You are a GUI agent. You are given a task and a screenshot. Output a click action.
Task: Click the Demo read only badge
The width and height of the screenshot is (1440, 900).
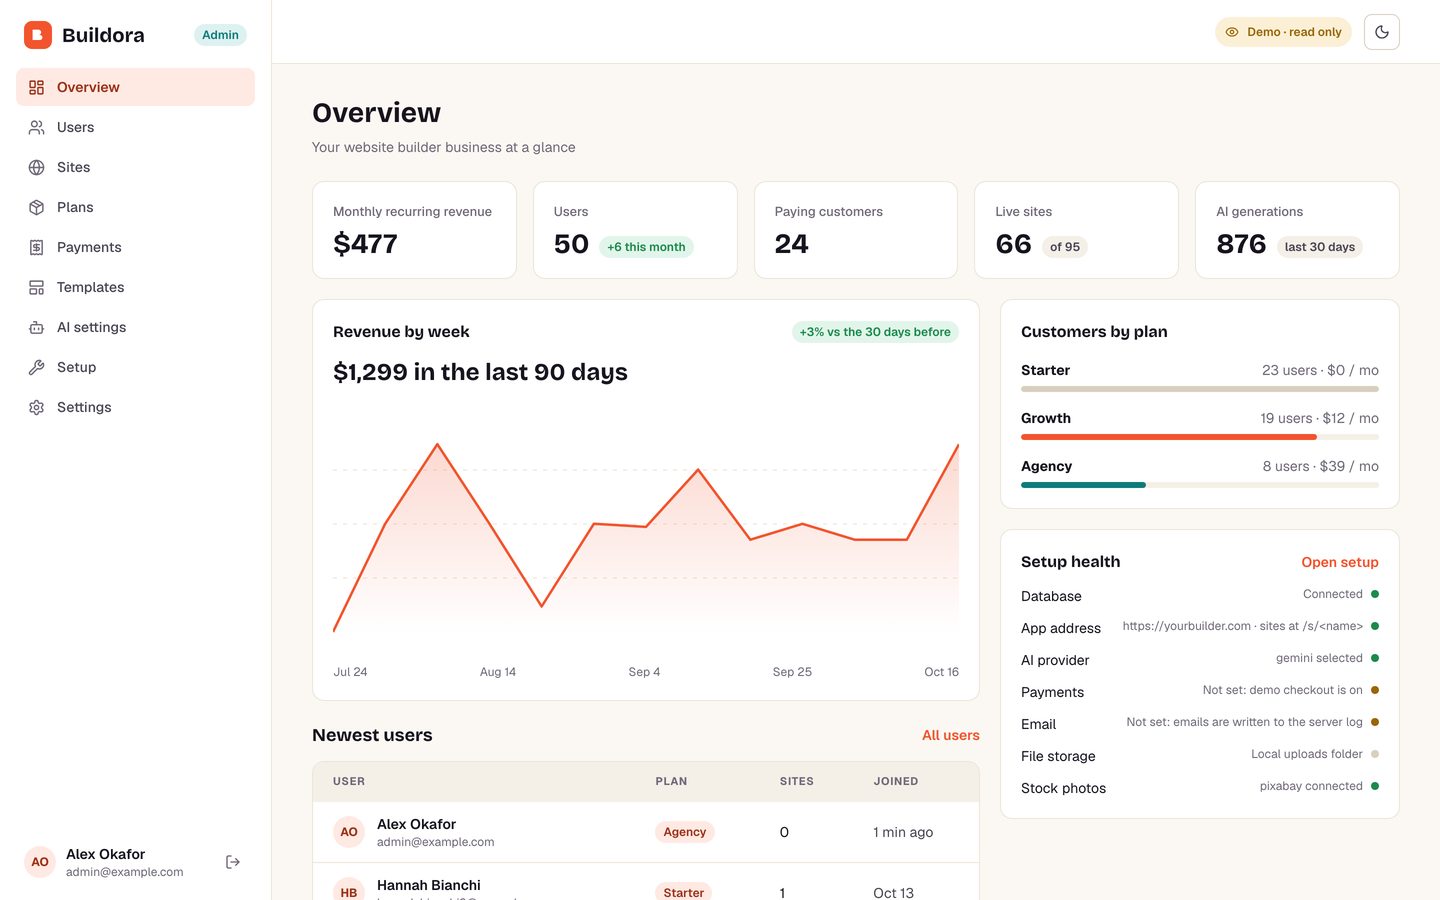(x=1283, y=32)
